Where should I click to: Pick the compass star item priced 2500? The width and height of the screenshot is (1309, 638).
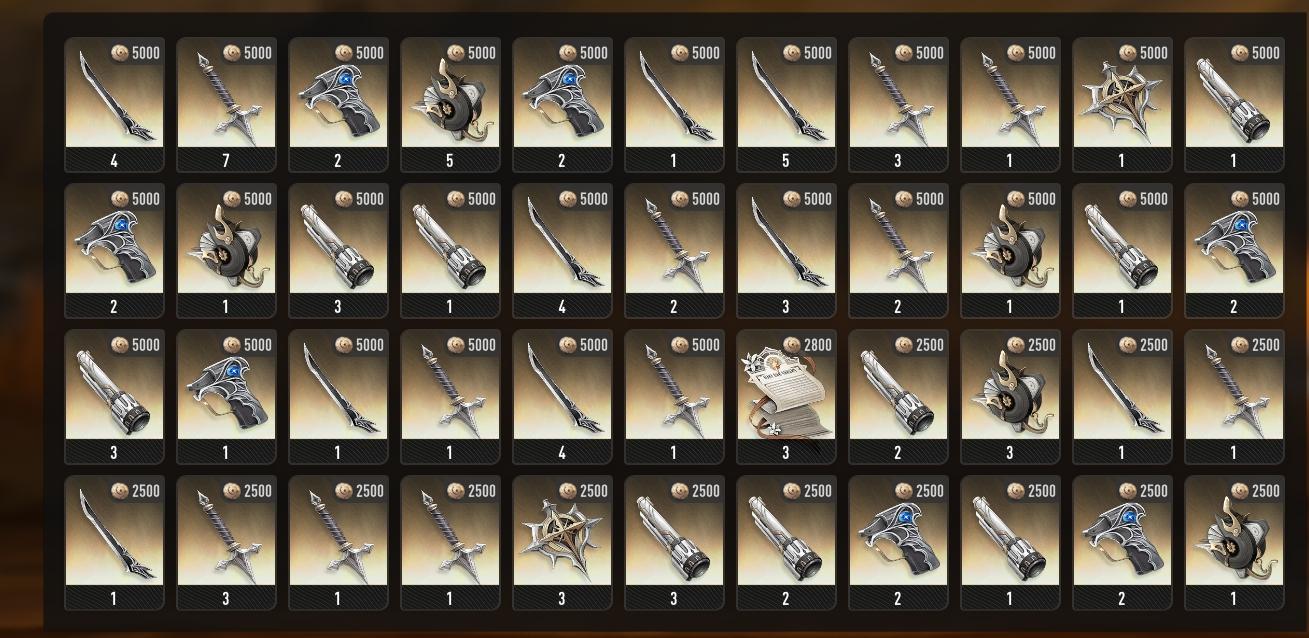point(562,543)
